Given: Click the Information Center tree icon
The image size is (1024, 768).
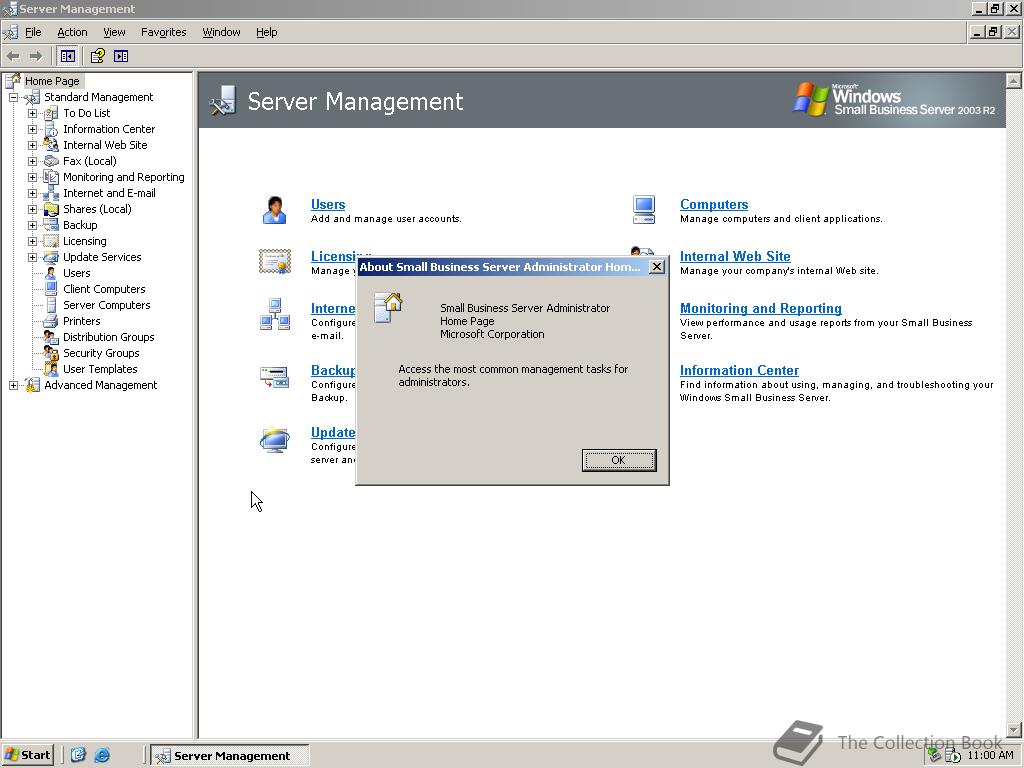Looking at the screenshot, I should pyautogui.click(x=51, y=129).
